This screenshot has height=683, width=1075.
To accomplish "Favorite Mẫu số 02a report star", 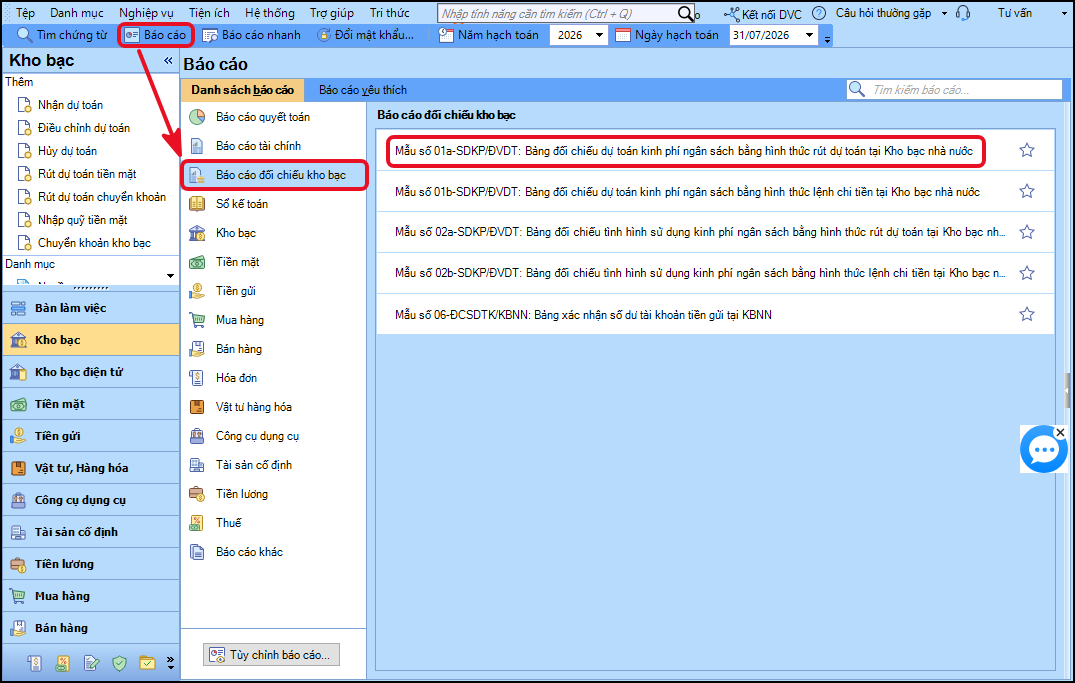I will tap(1026, 232).
